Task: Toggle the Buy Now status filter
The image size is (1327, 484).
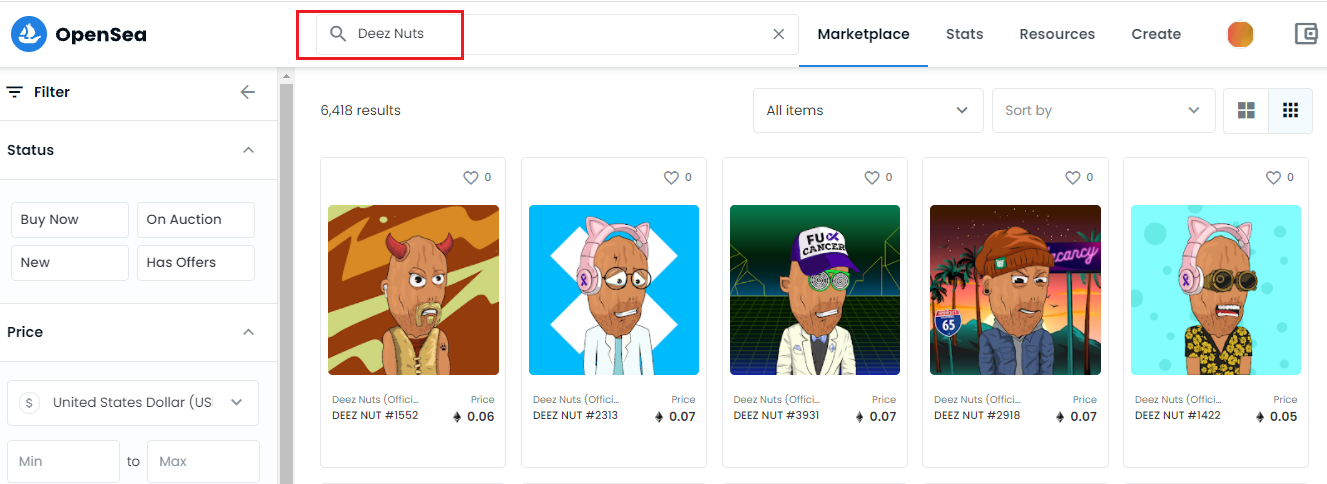Action: click(70, 220)
